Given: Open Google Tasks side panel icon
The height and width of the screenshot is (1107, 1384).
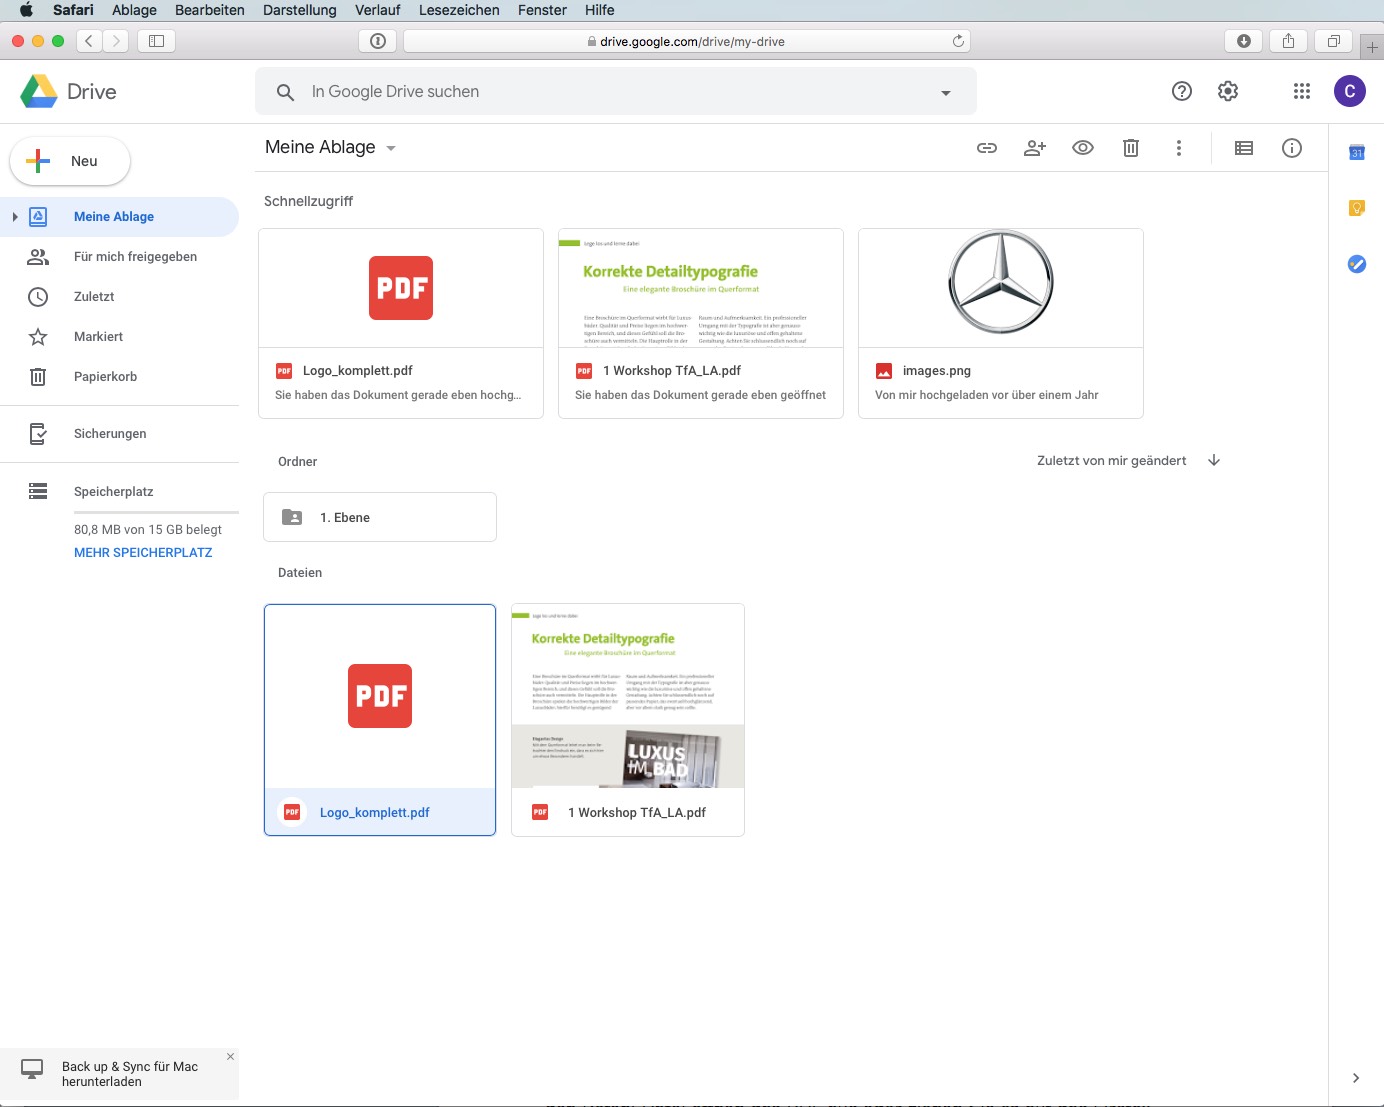Looking at the screenshot, I should click(x=1357, y=264).
